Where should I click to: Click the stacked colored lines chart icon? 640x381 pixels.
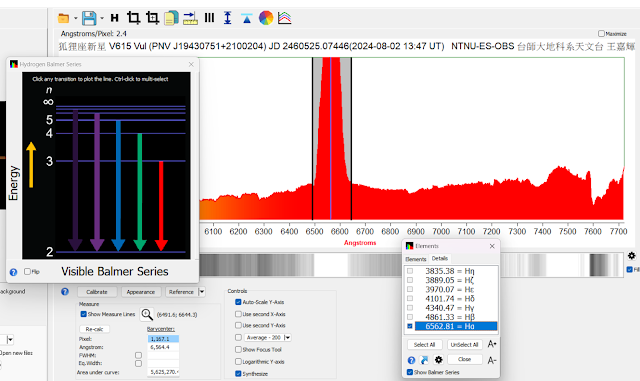coord(284,18)
